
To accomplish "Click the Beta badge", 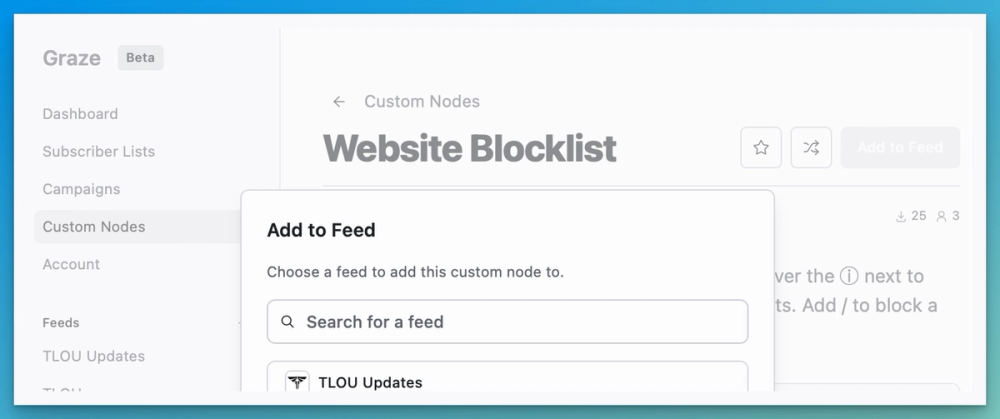I will [x=140, y=58].
